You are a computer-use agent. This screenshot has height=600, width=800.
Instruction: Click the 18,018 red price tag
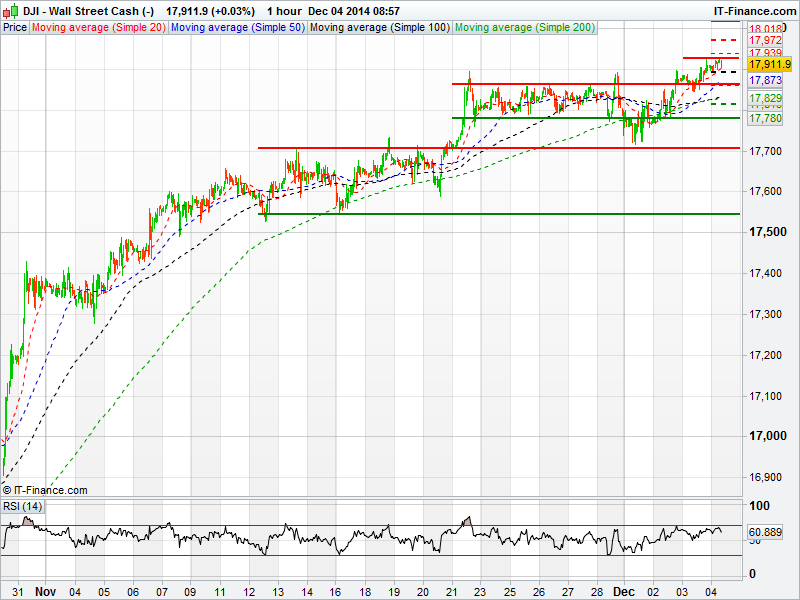(x=765, y=29)
